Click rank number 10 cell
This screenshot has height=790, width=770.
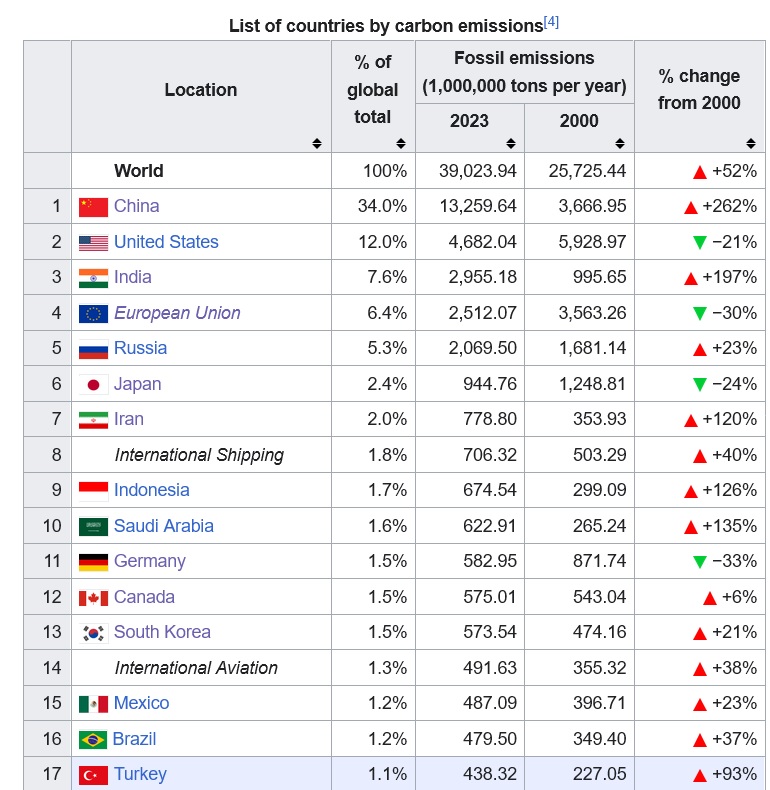[x=47, y=526]
